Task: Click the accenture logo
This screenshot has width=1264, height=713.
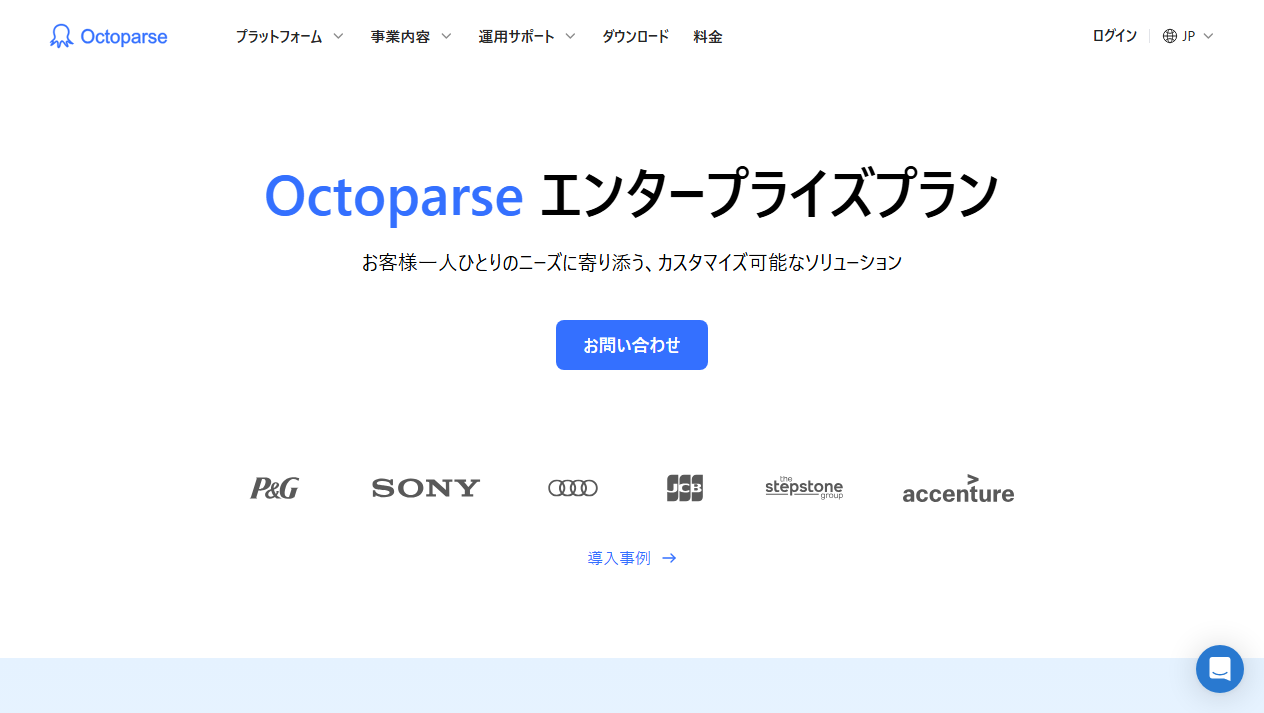Action: tap(958, 488)
